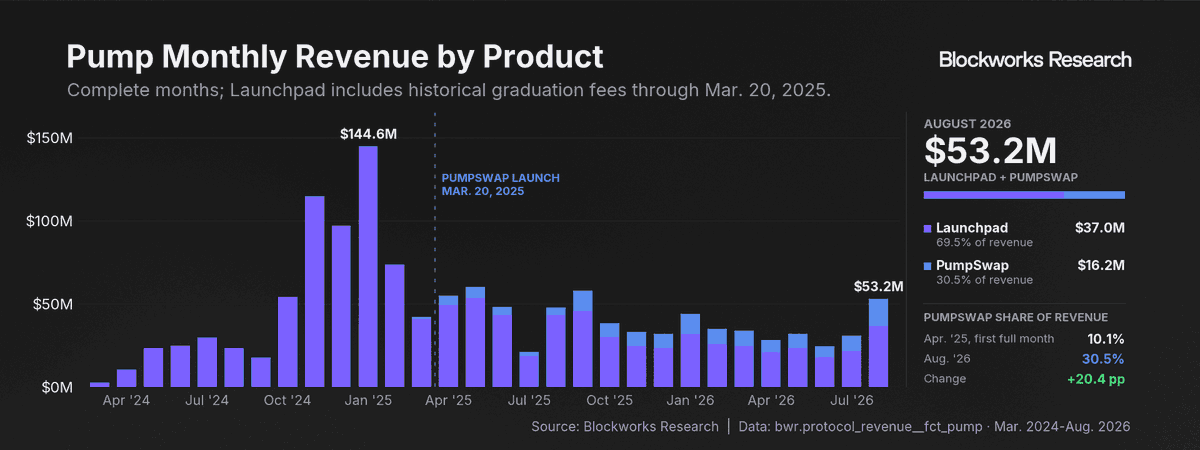Click the $16.2M PumpSwap value
The width and height of the screenshot is (1200, 450).
(1101, 266)
